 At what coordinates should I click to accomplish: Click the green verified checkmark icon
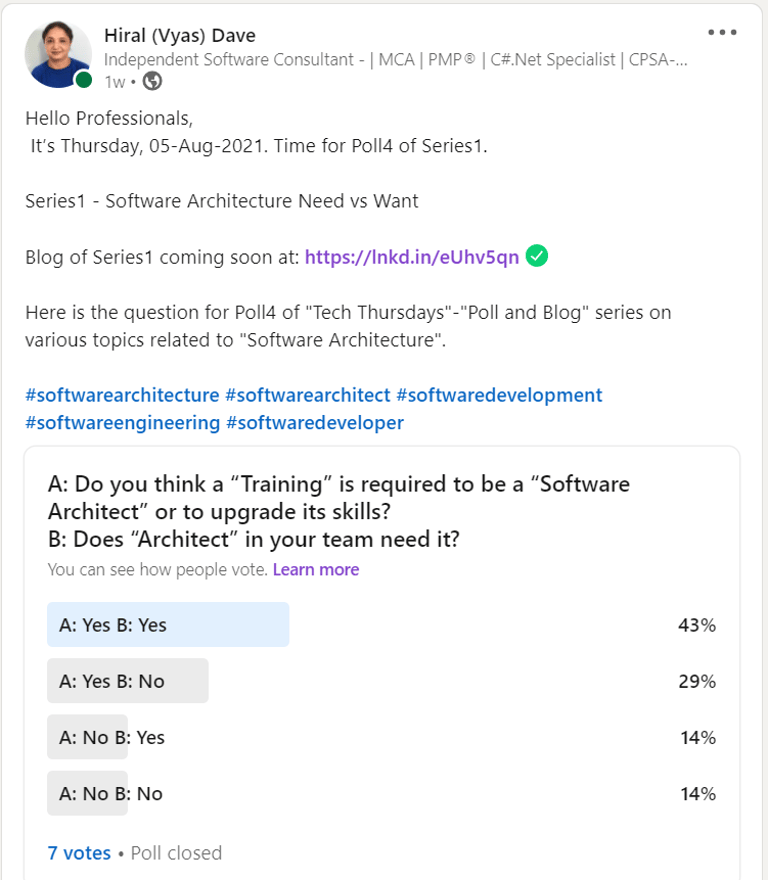click(x=537, y=256)
